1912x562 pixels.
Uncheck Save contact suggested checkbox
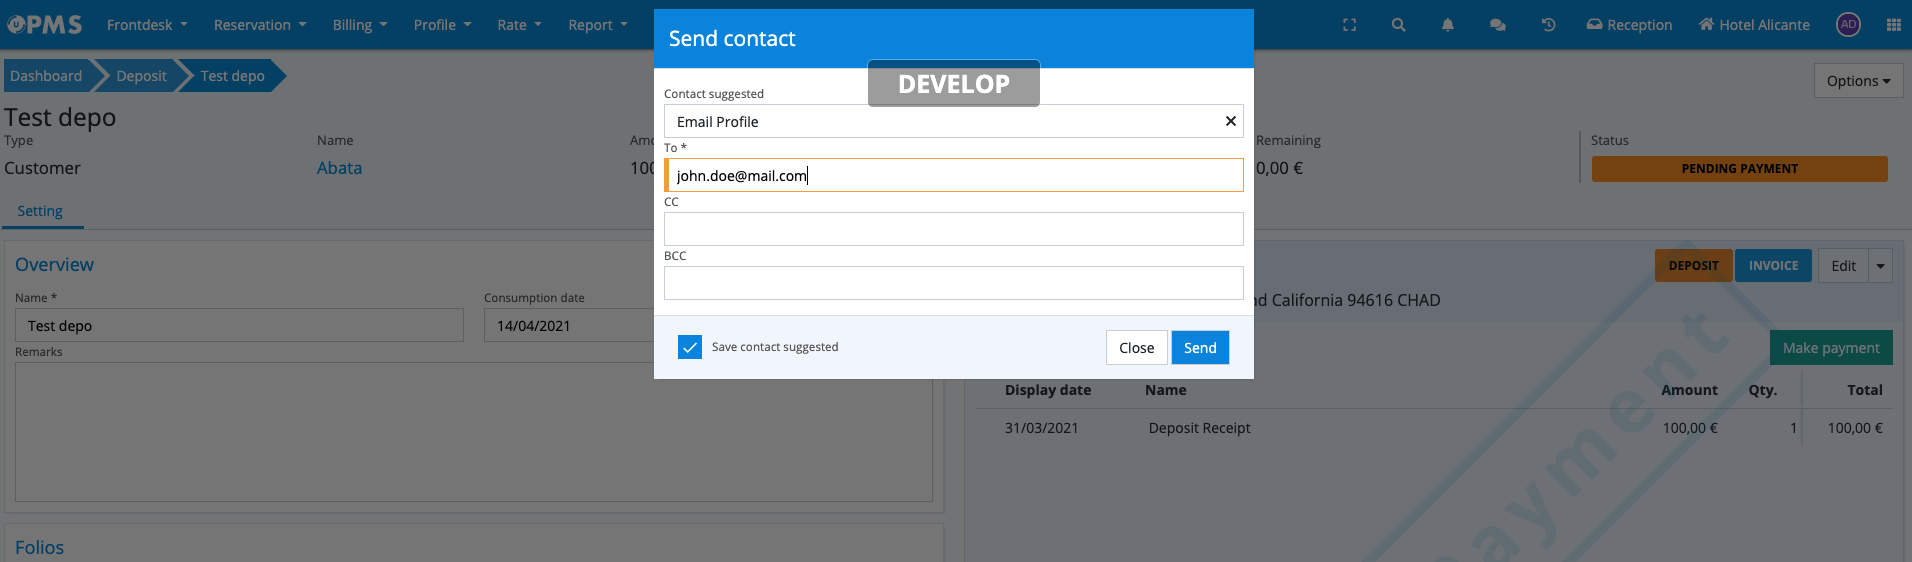point(690,347)
